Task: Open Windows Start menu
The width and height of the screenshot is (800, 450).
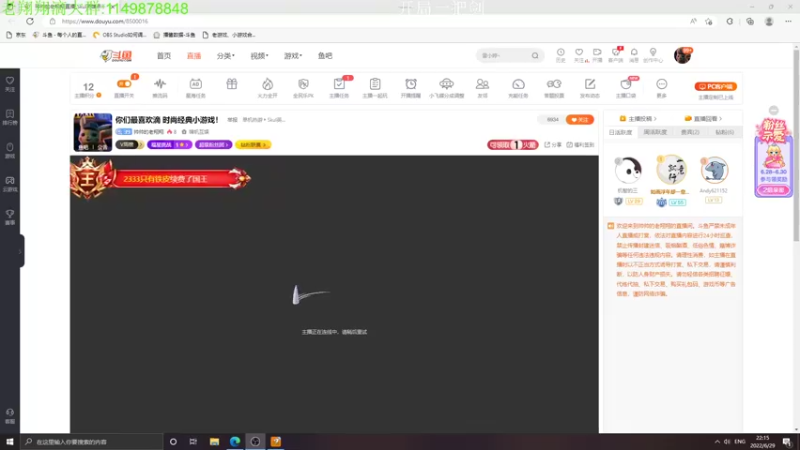Action: coord(10,441)
